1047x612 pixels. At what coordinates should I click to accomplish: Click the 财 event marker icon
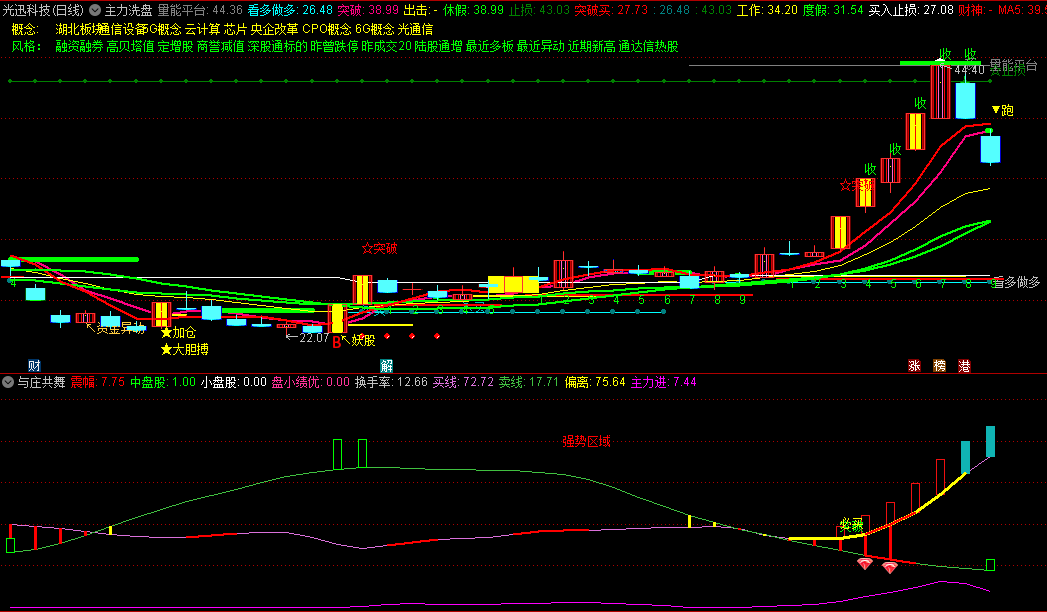tap(34, 365)
